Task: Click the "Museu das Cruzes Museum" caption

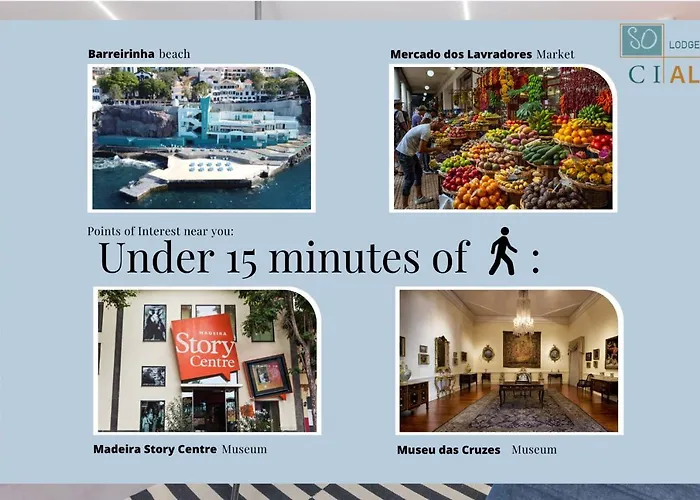Action: point(476,450)
